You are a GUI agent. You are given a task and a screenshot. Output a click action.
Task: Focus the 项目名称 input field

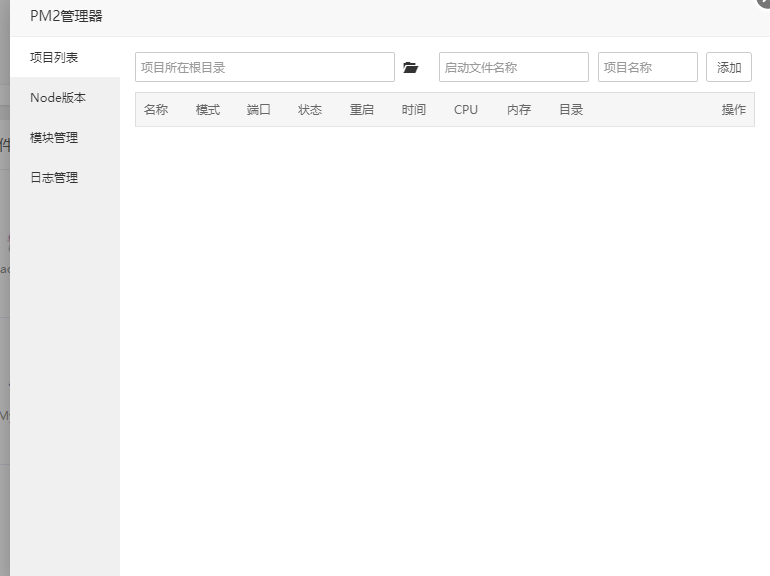coord(648,67)
